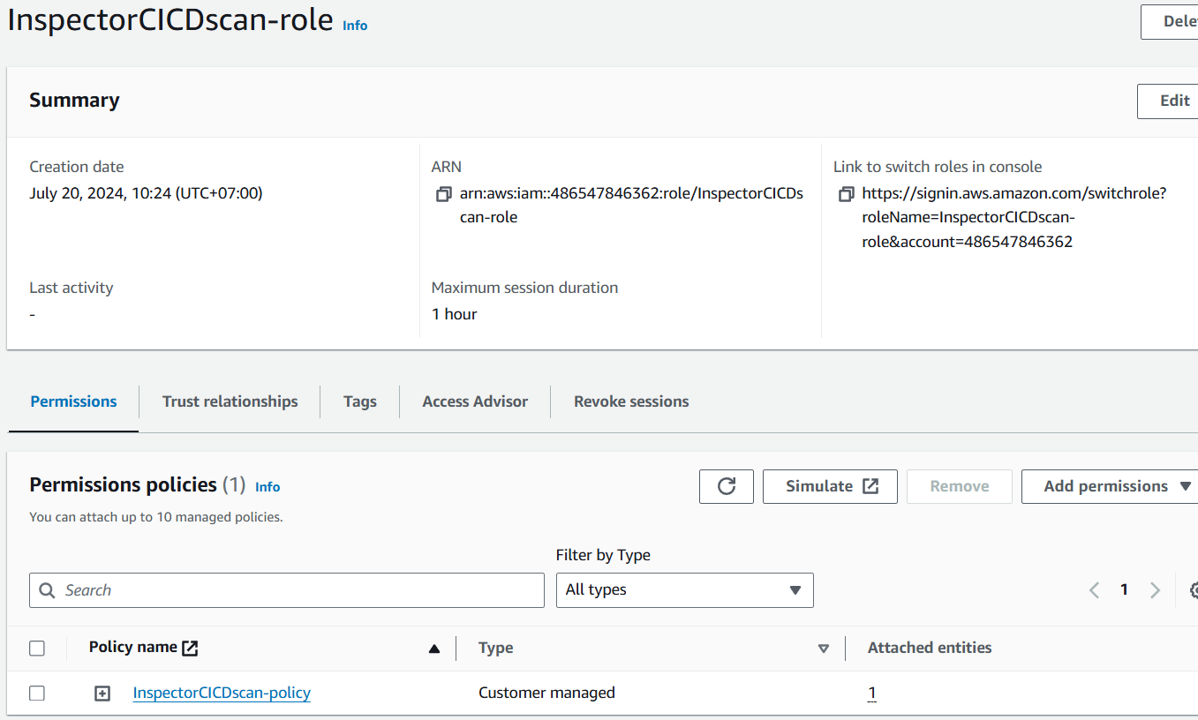Copy the switch-role console link with the copy icon
Screen dimensions: 1198x720
[x=845, y=194]
